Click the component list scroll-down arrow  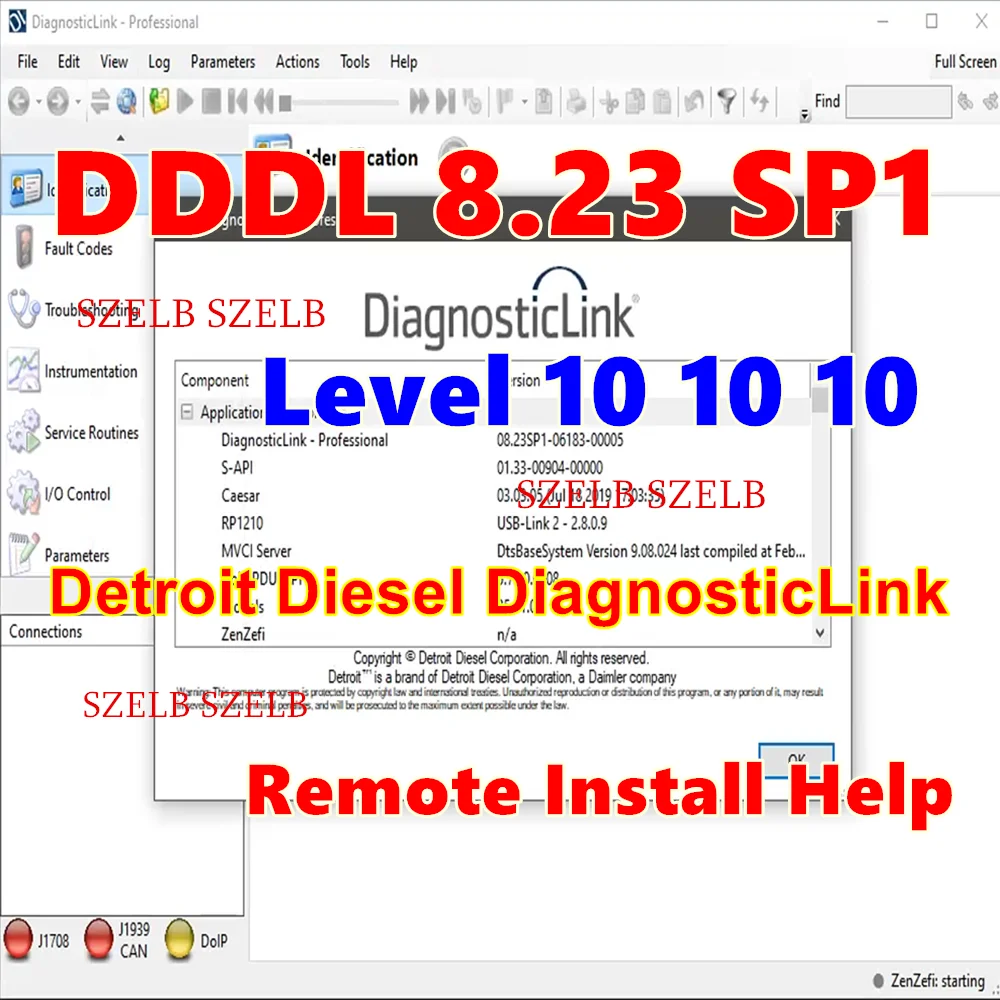pyautogui.click(x=820, y=633)
